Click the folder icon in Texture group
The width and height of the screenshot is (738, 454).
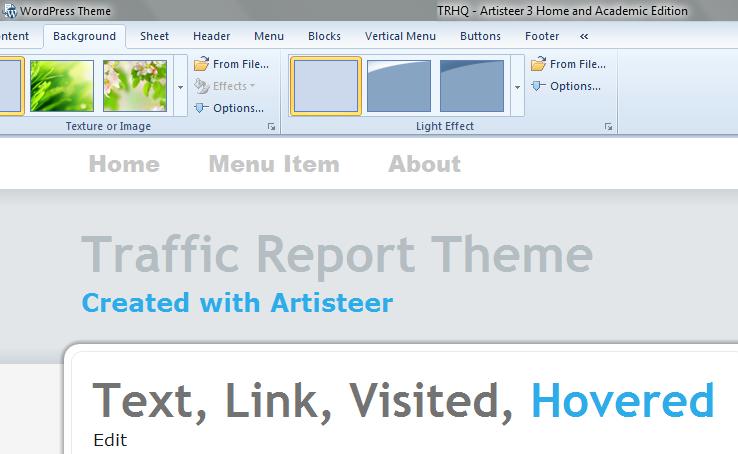[x=201, y=64]
